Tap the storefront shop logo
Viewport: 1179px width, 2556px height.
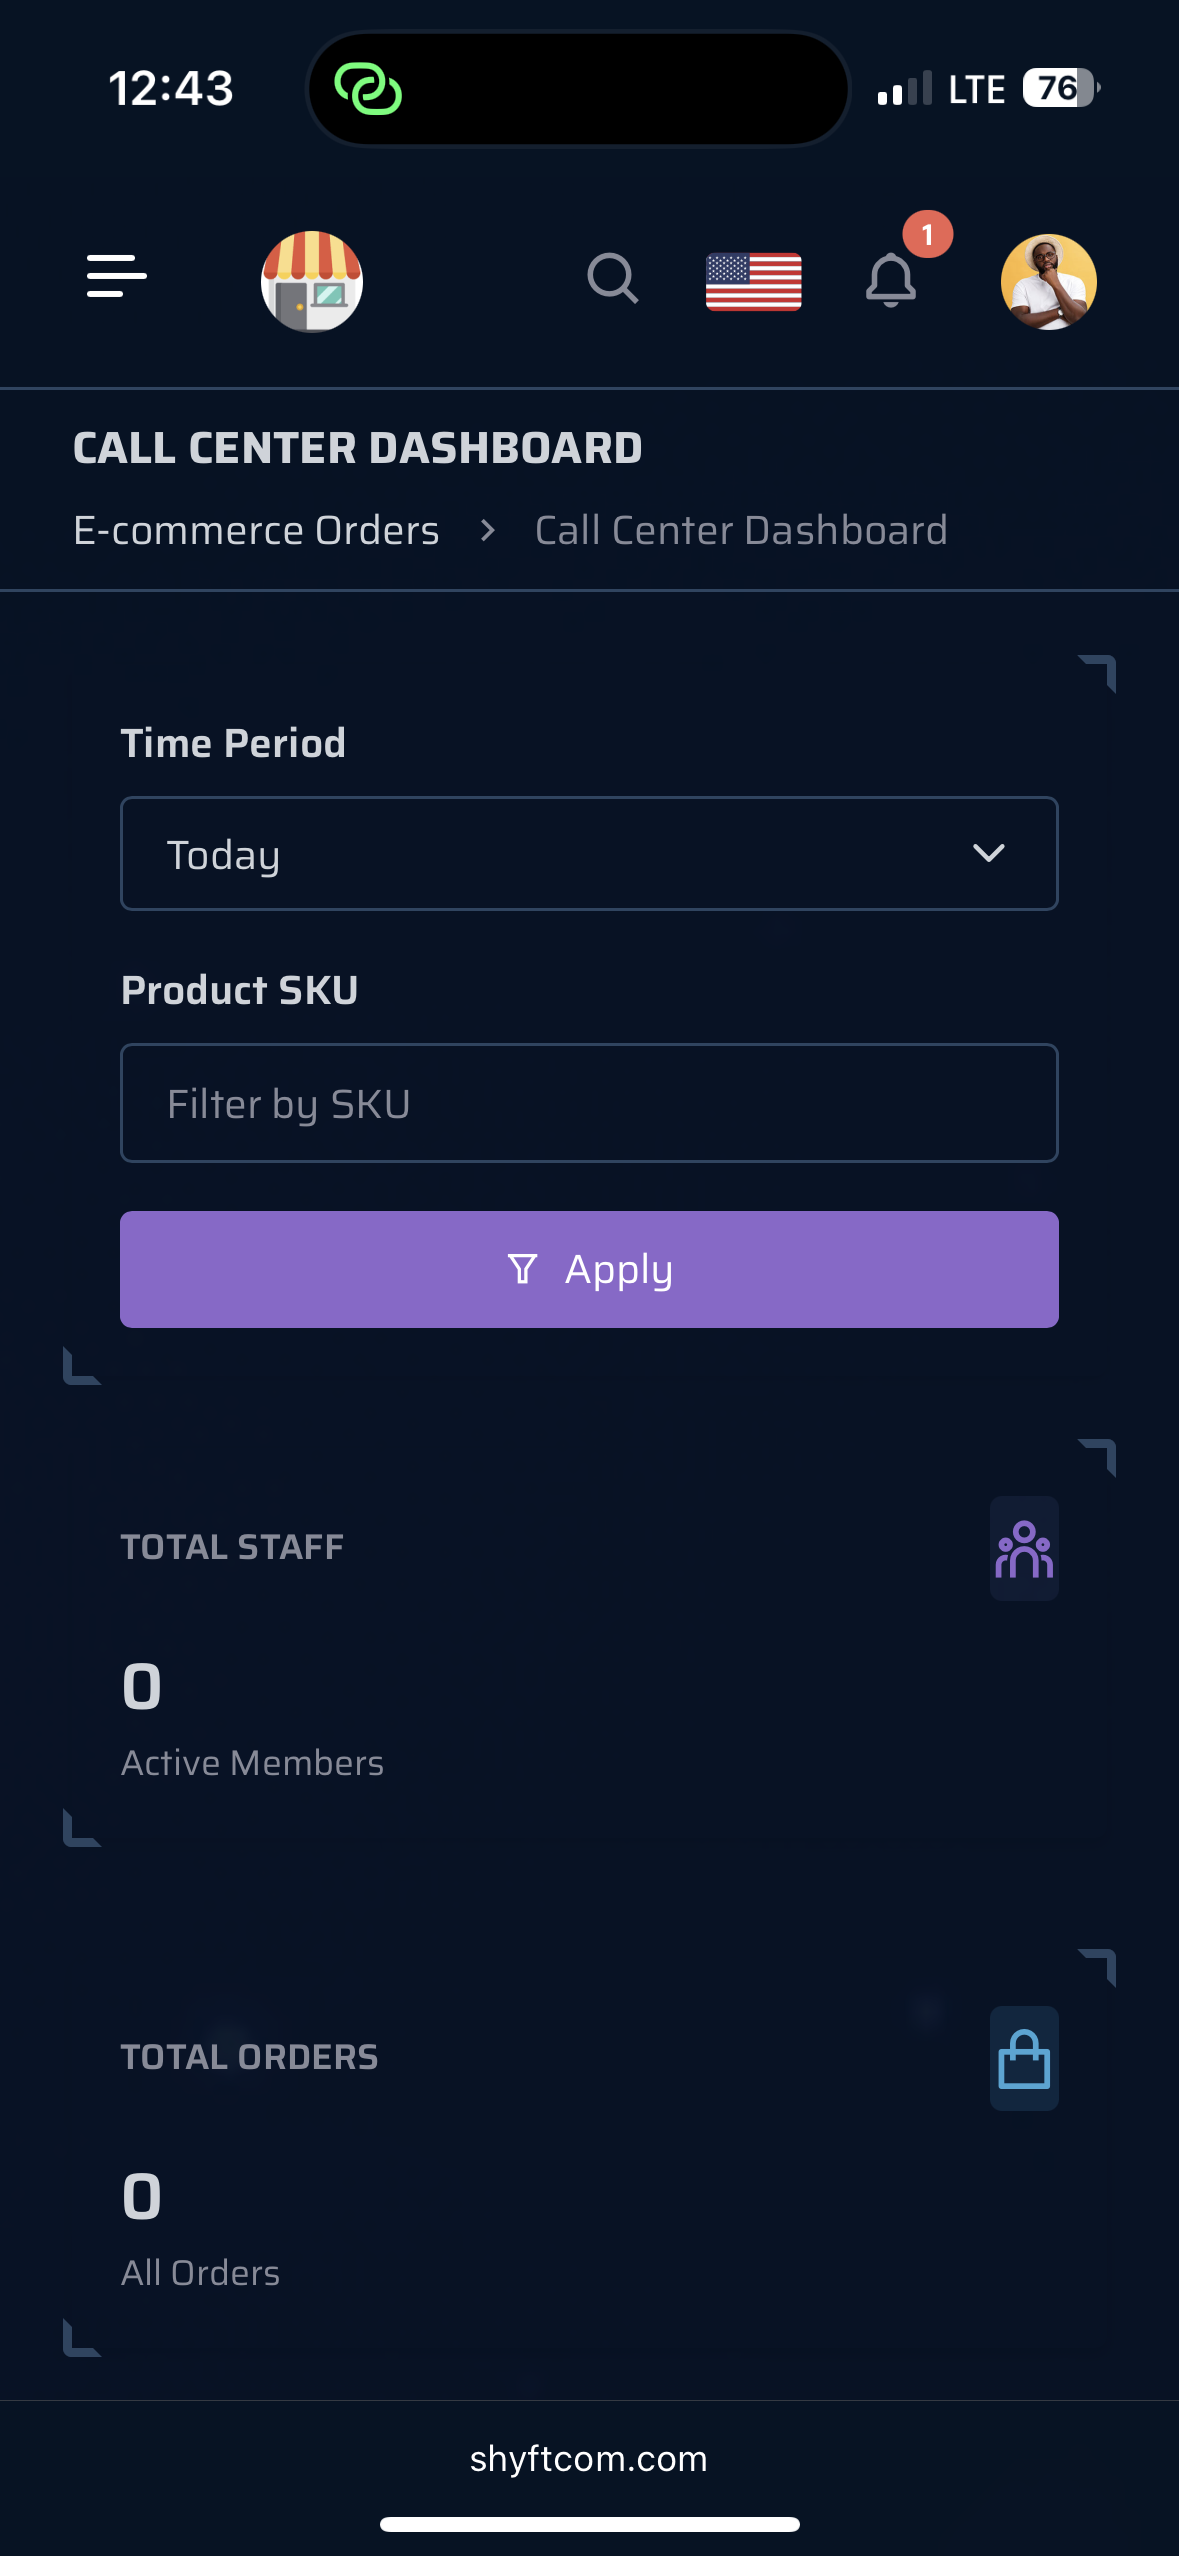point(312,281)
